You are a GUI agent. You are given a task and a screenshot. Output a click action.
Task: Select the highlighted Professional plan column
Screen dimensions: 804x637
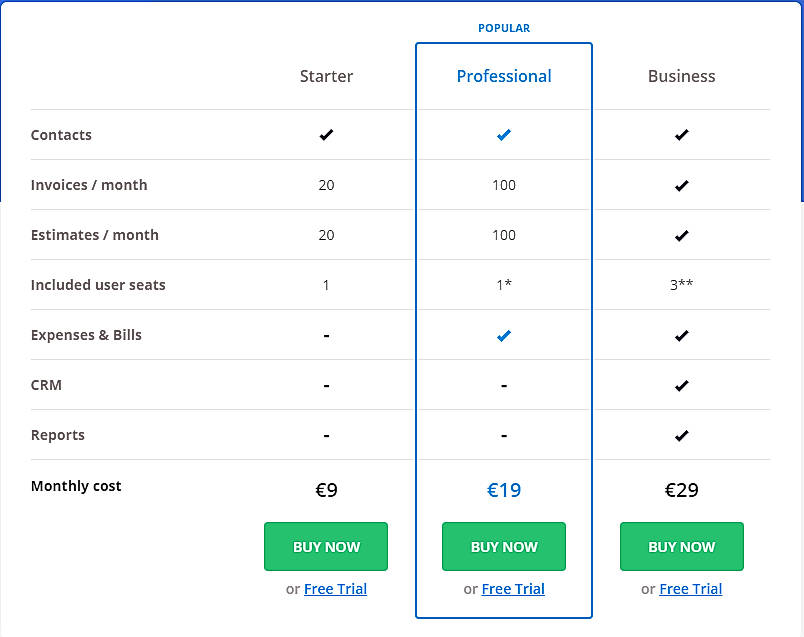(x=504, y=330)
